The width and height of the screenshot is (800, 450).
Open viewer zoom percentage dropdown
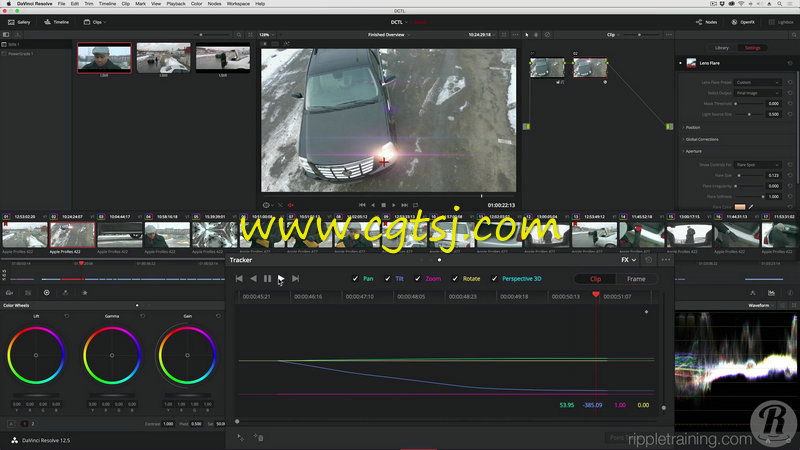click(266, 35)
